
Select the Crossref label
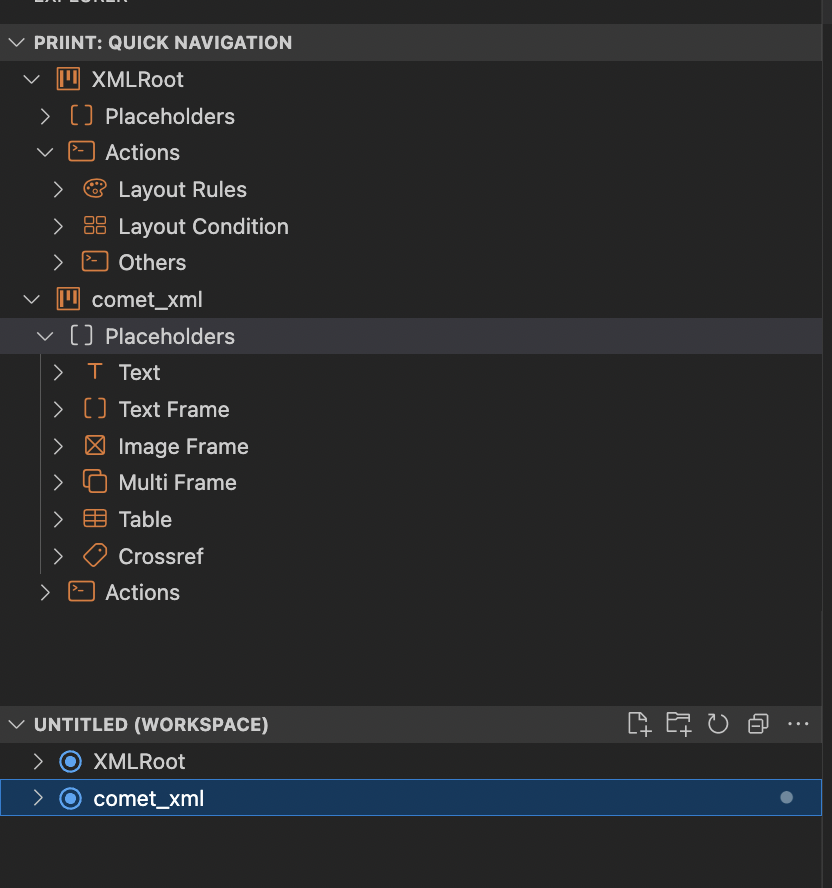point(161,557)
